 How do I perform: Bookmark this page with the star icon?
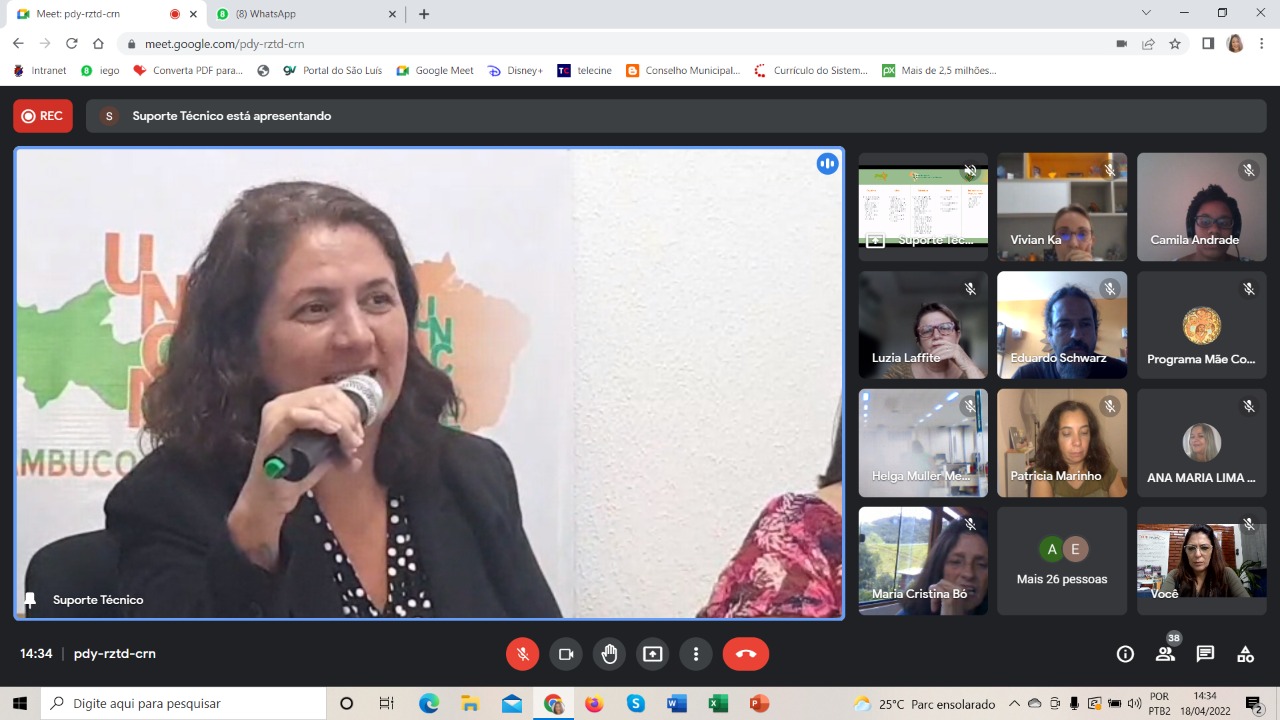tap(1175, 44)
